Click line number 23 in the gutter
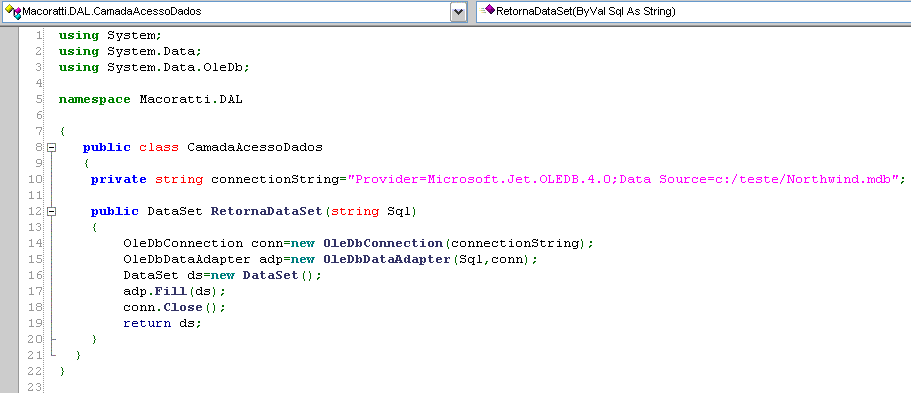911x393 pixels. (x=35, y=387)
